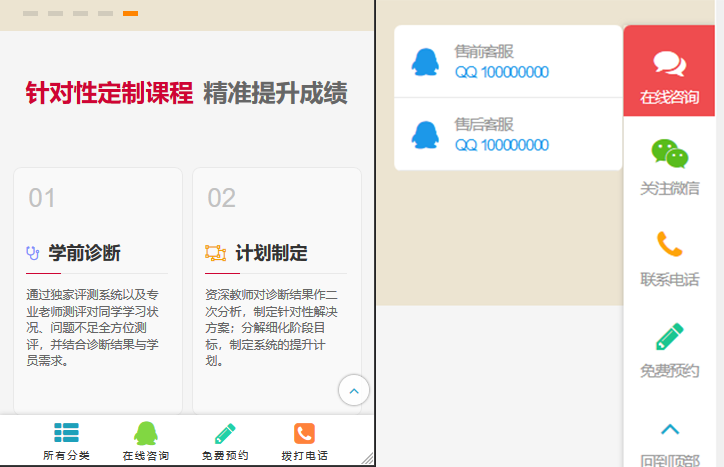
Task: Select the fourth carousel indicator dash
Action: (105, 13)
